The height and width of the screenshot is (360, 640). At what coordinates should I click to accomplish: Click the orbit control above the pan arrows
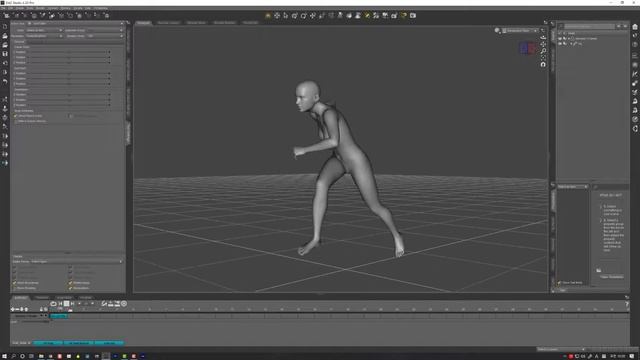(x=543, y=37)
